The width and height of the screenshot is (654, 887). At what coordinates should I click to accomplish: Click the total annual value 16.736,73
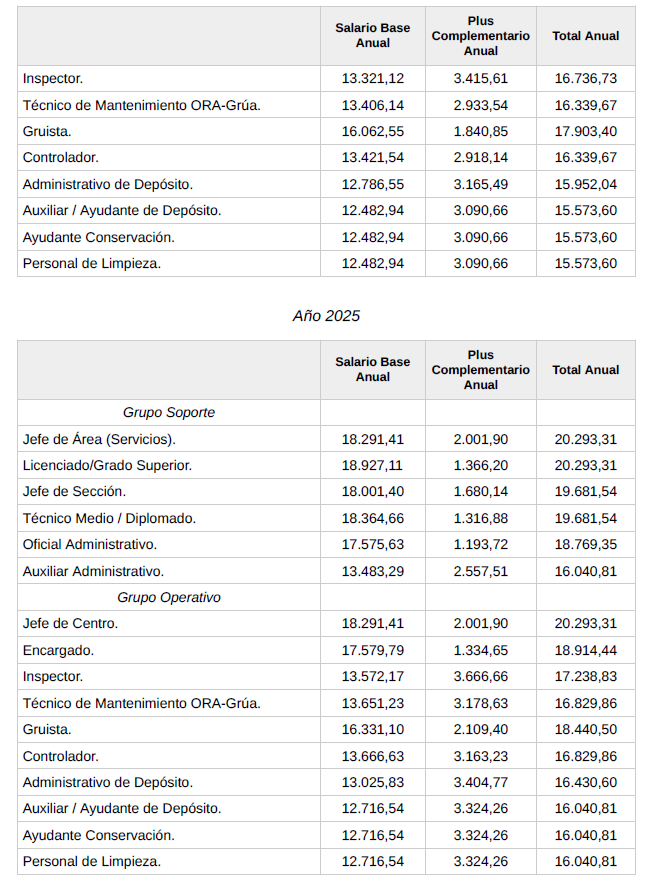586,78
